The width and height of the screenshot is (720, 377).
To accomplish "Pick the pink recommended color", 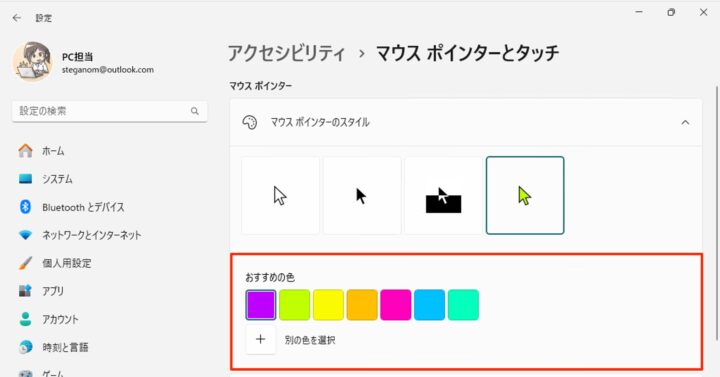I will click(x=396, y=304).
